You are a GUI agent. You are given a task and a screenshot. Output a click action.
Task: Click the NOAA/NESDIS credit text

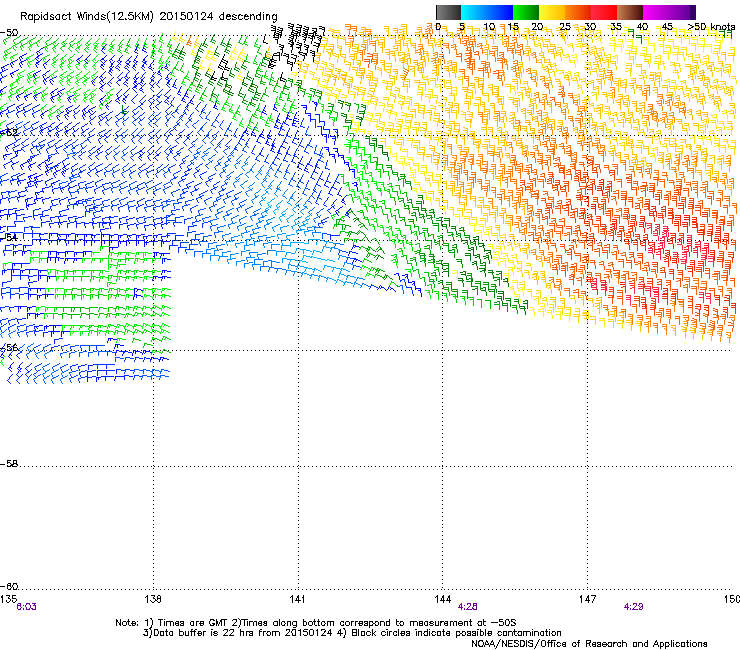(589, 644)
